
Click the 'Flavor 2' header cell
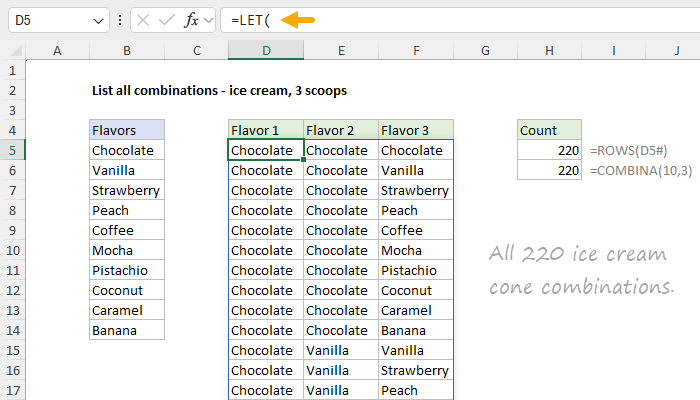point(341,130)
